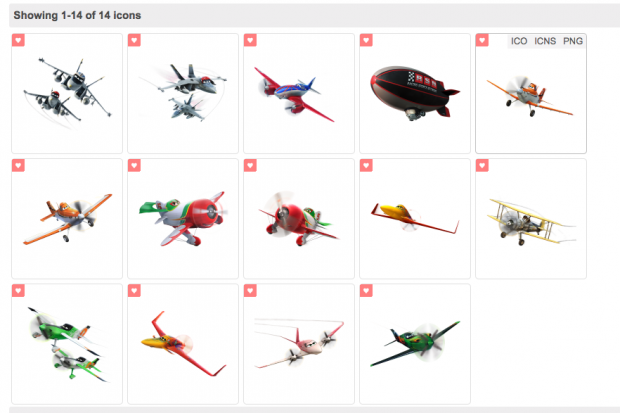Open the two dark navy jets icon
This screenshot has width=620, height=413.
click(67, 93)
